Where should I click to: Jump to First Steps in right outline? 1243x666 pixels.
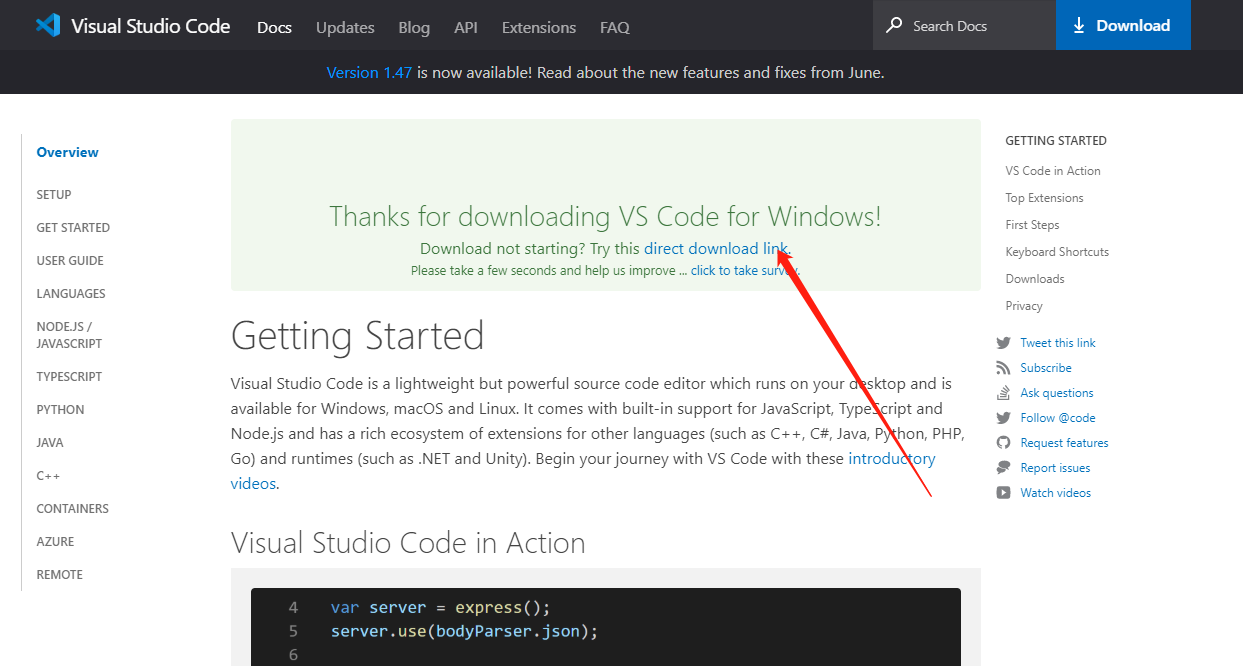(x=1032, y=225)
